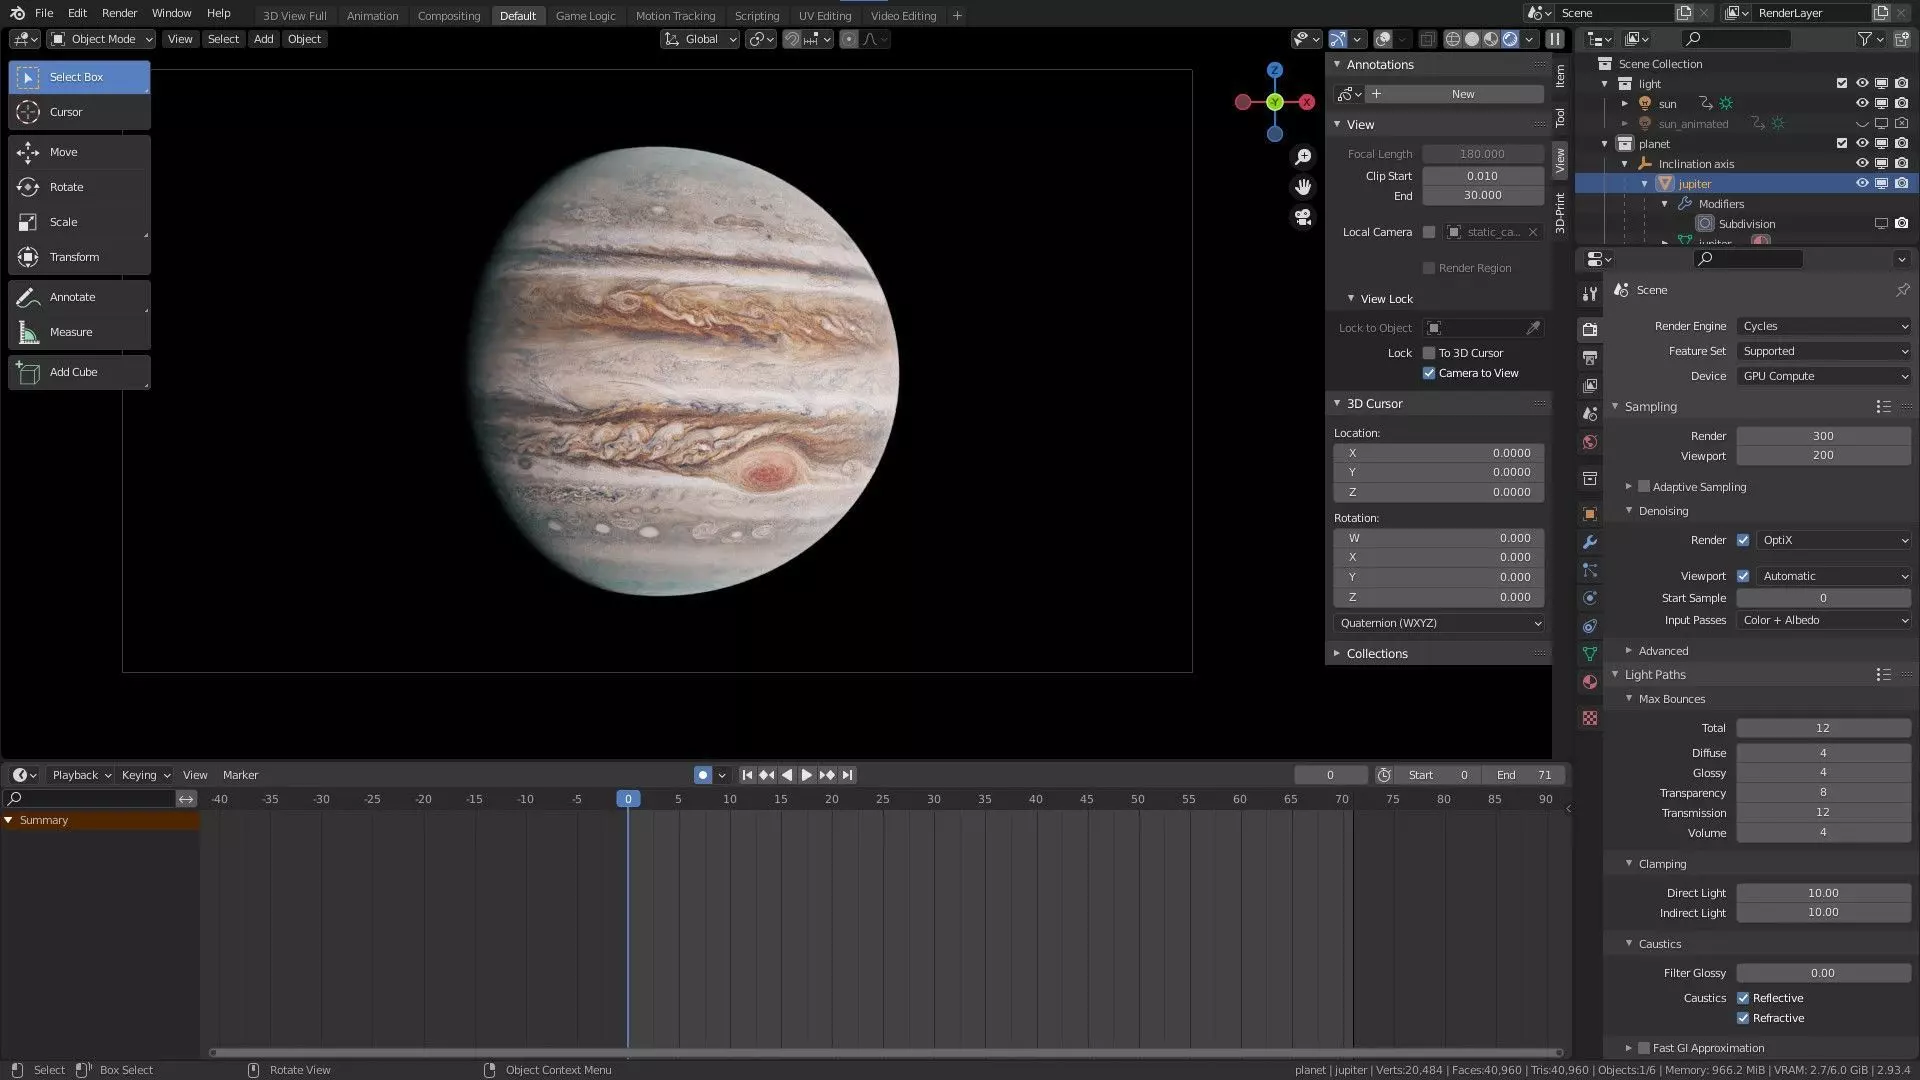This screenshot has height=1080, width=1920.
Task: Open viewport Add menu
Action: click(x=263, y=39)
